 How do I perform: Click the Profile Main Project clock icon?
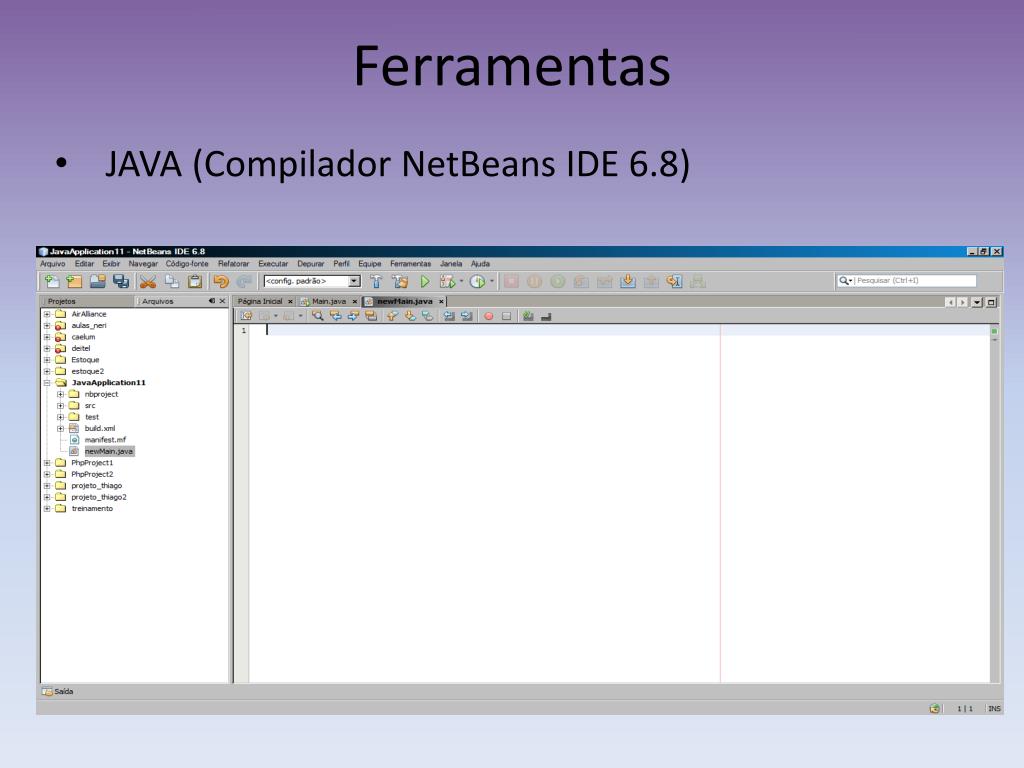point(477,281)
